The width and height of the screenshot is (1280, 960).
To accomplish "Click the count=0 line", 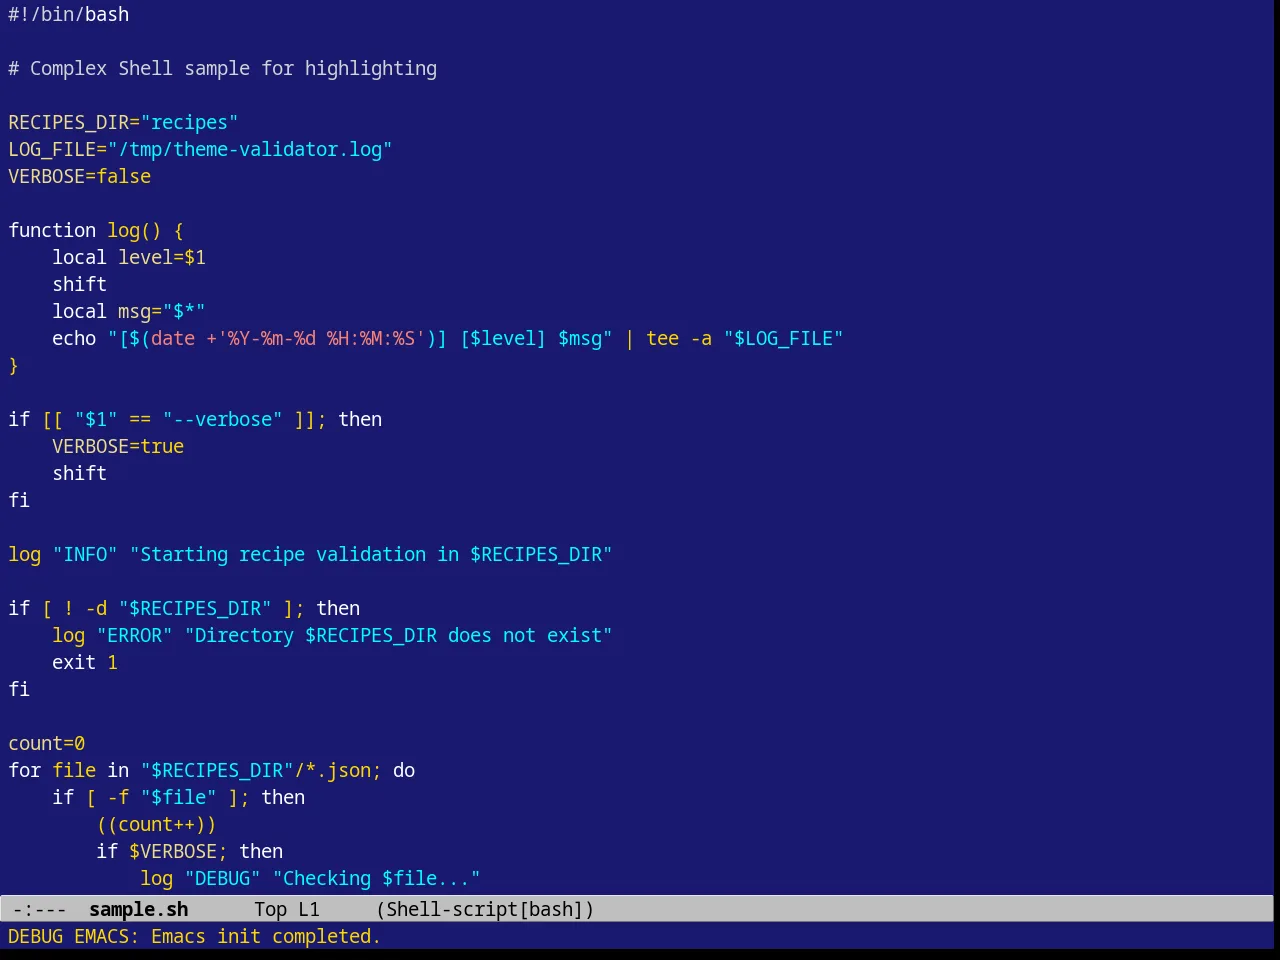I will pyautogui.click(x=47, y=743).
